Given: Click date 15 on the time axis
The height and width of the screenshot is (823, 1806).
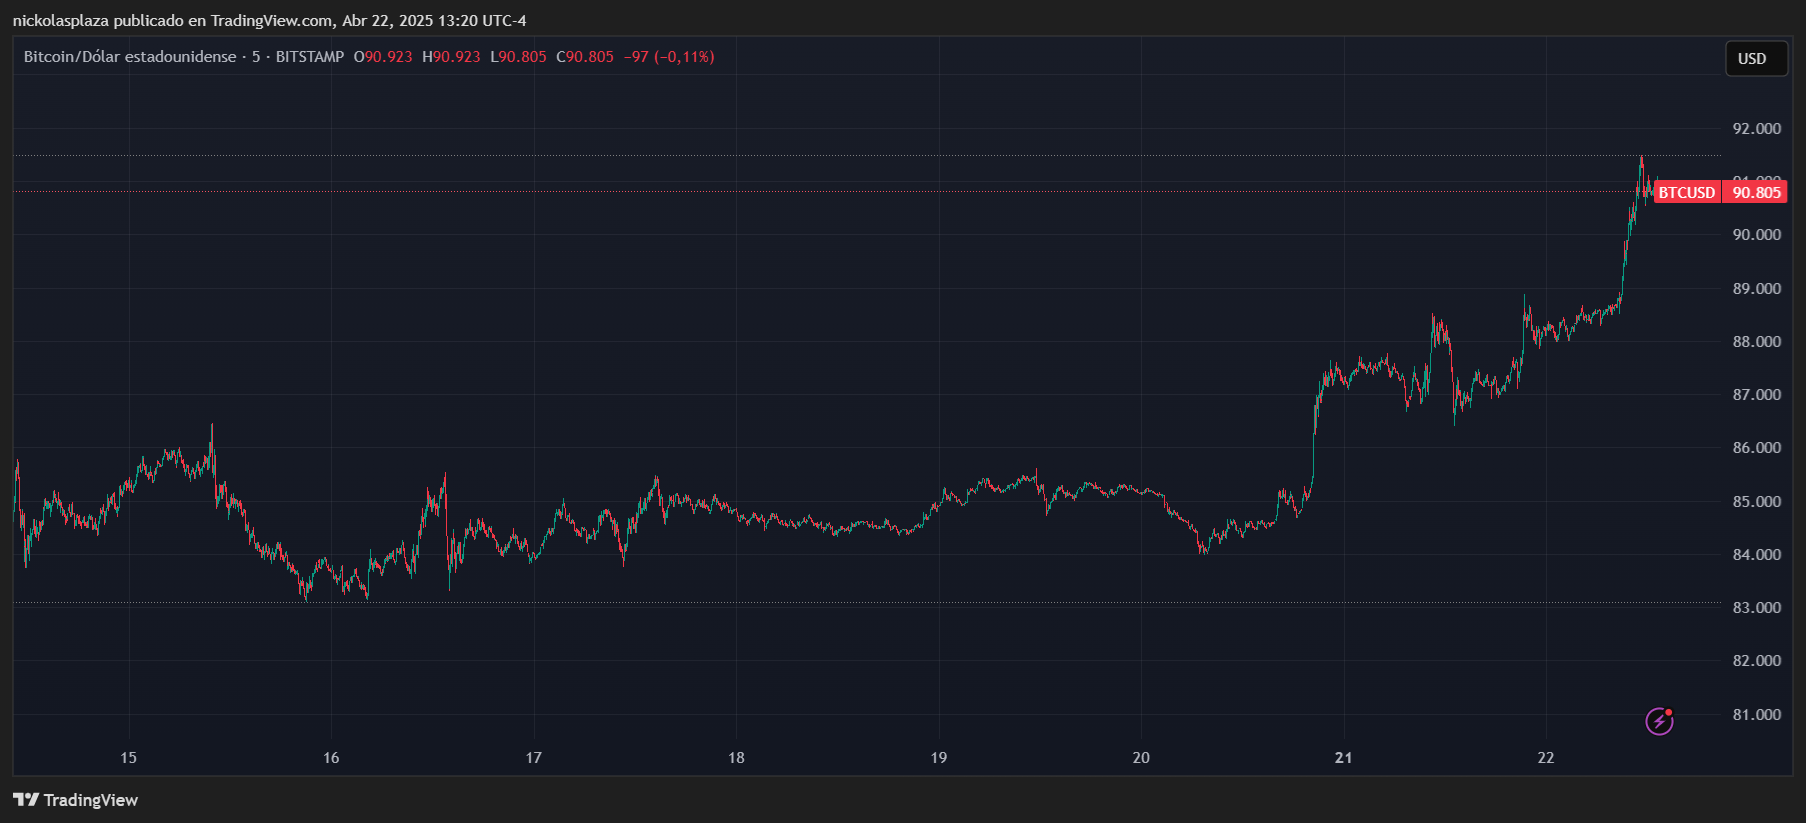Looking at the screenshot, I should tap(128, 757).
